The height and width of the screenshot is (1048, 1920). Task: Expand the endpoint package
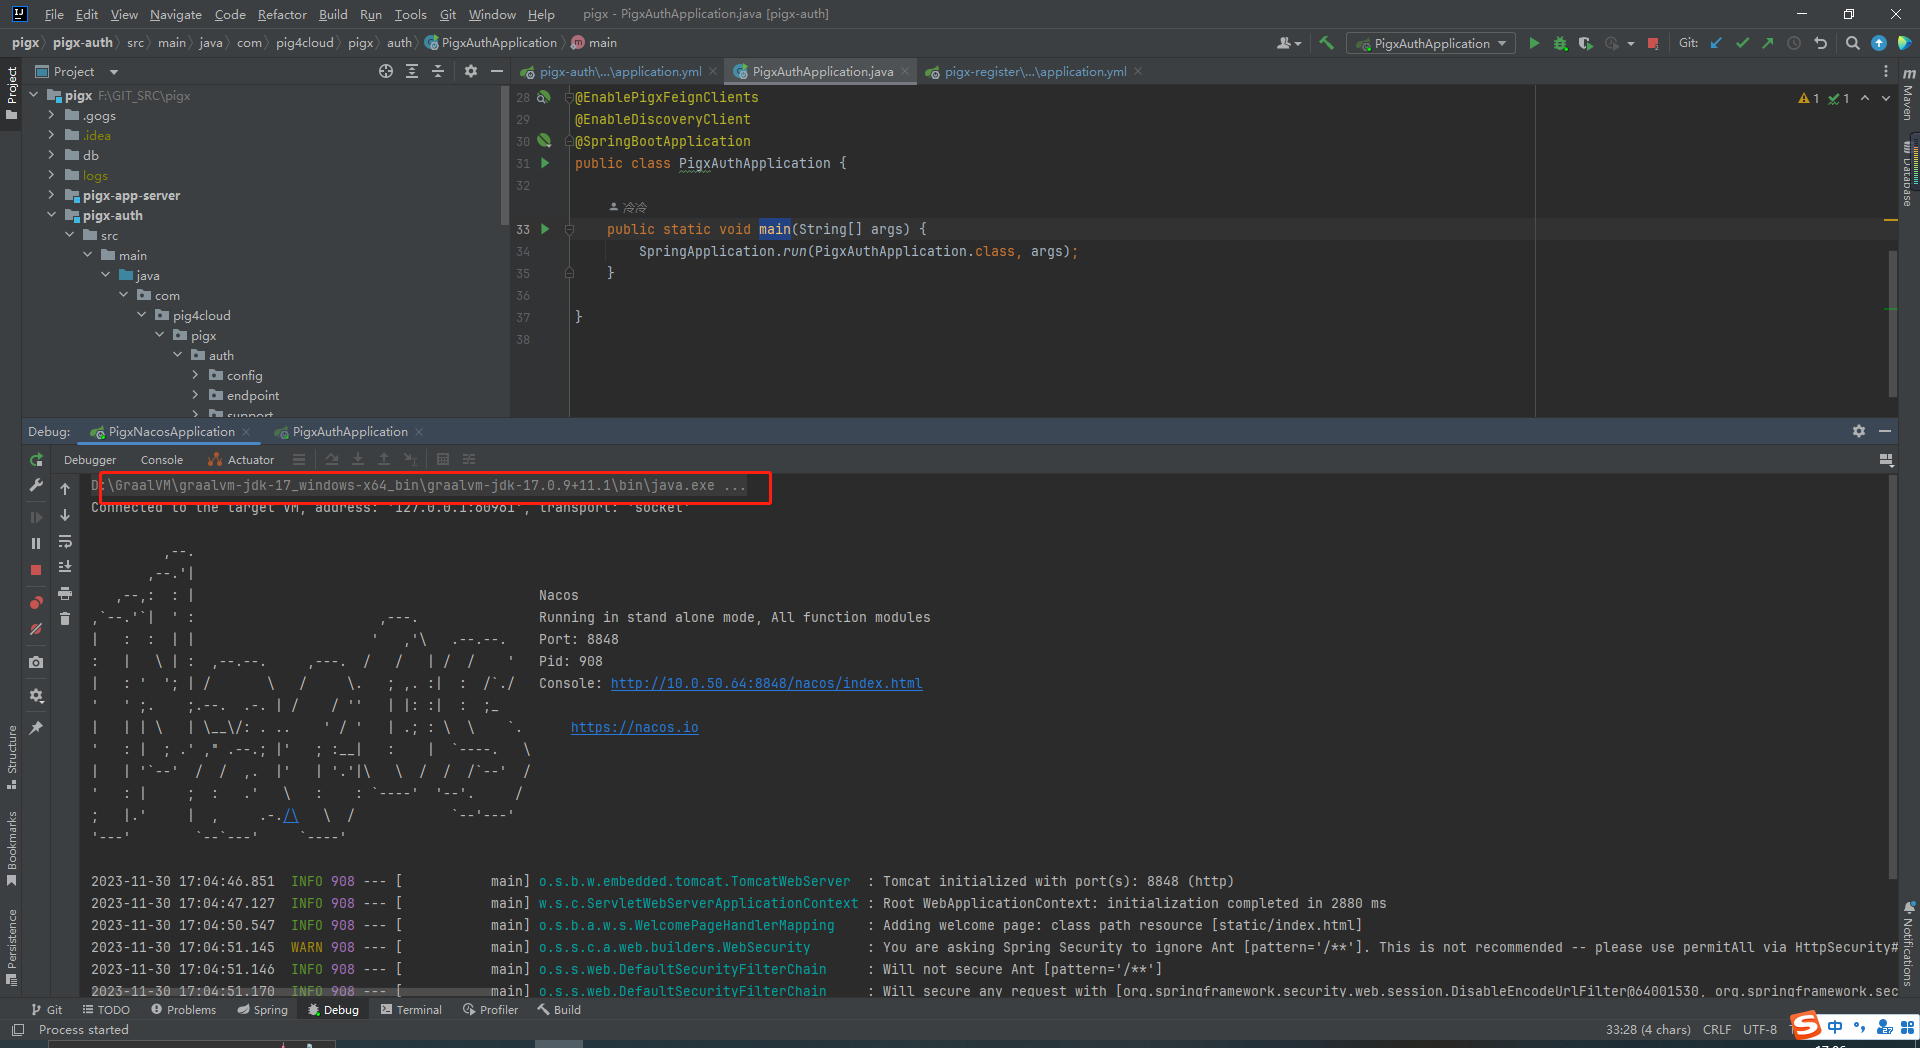click(195, 395)
